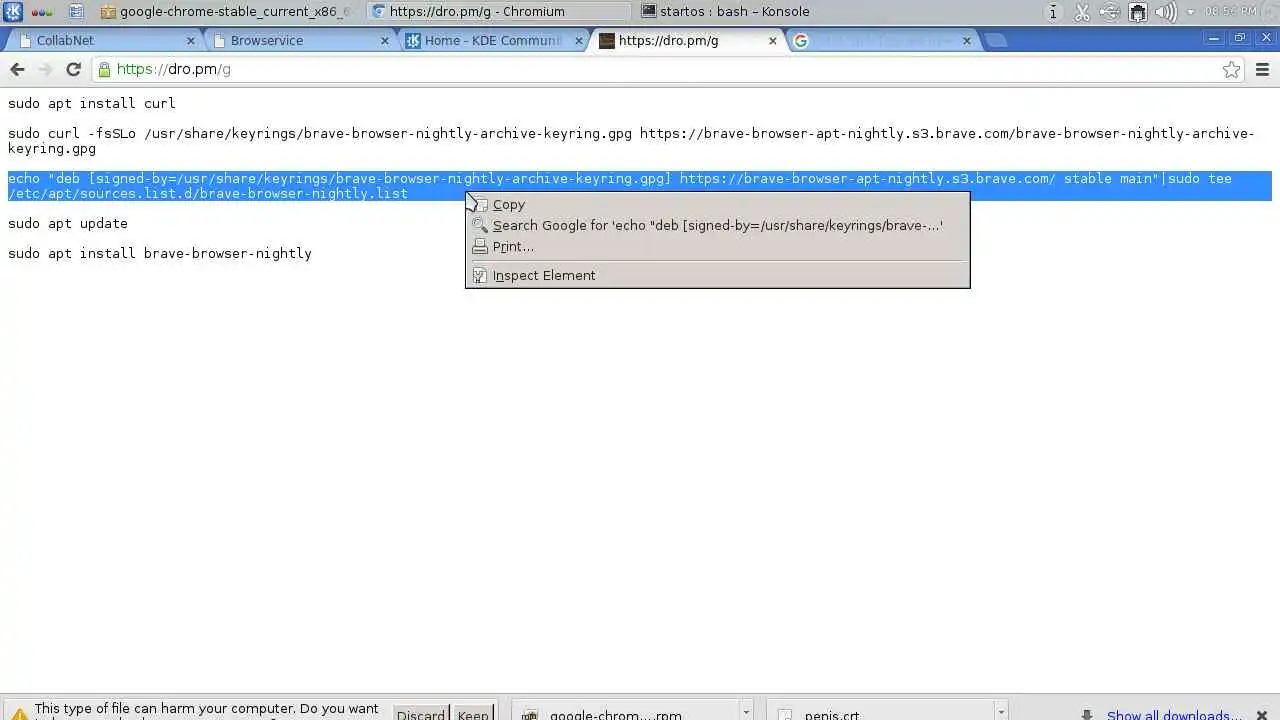Viewport: 1280px width, 720px height.
Task: Click the 'sudo apt update' line
Action: [x=68, y=223]
